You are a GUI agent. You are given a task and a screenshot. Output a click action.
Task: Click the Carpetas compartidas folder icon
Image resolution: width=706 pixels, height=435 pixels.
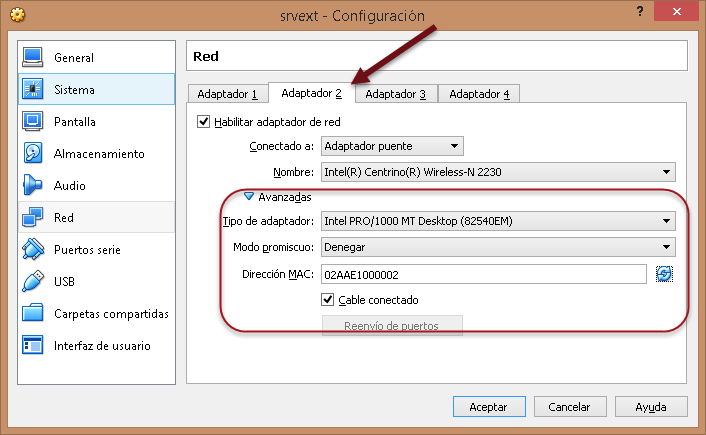[33, 314]
